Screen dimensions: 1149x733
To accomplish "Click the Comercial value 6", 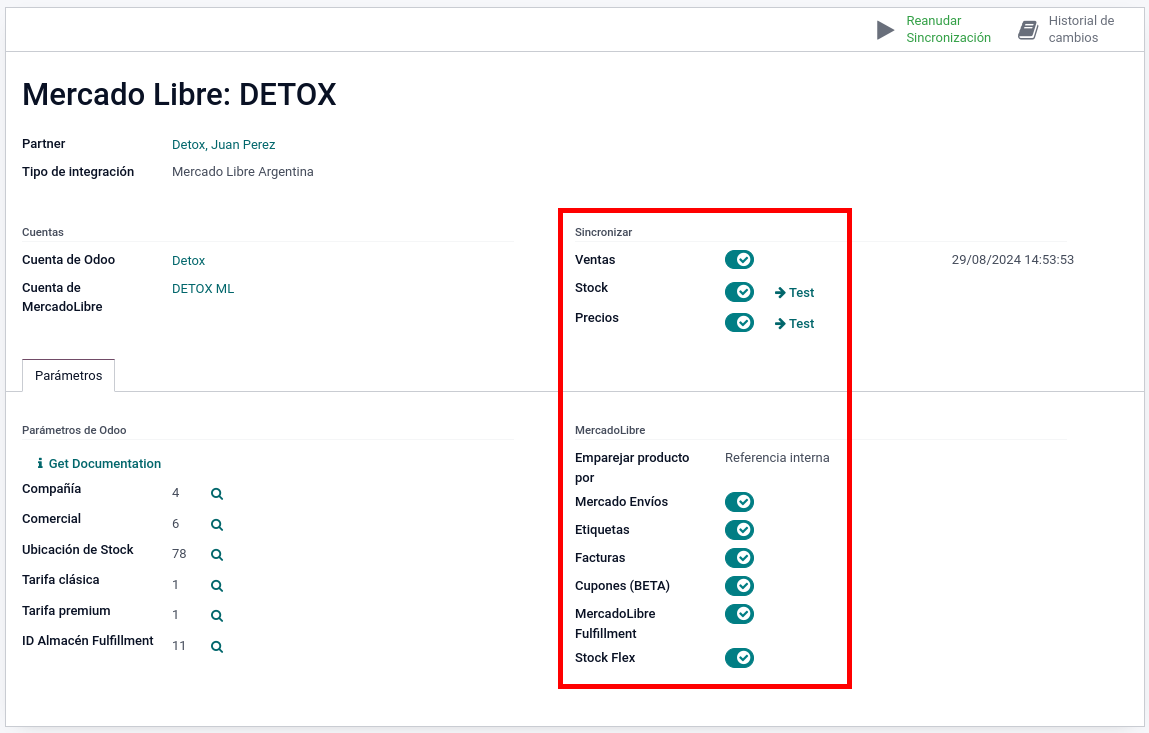I will coord(175,523).
